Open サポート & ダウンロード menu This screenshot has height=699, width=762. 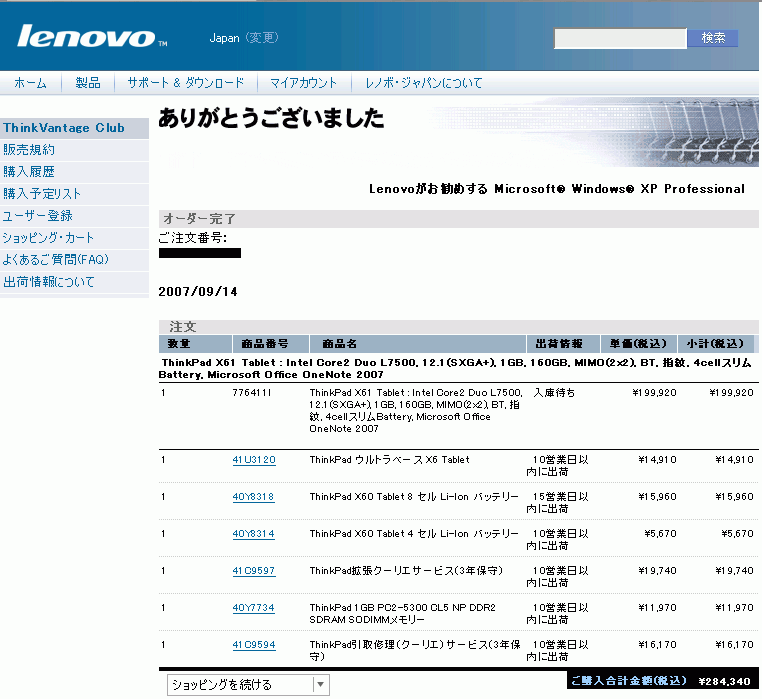tap(186, 83)
